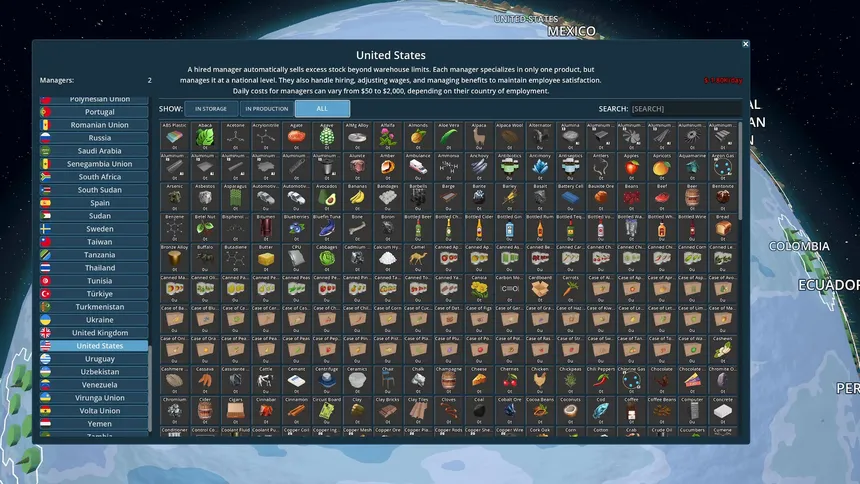Click the product search field
This screenshot has height=484, width=860.
[x=685, y=108]
